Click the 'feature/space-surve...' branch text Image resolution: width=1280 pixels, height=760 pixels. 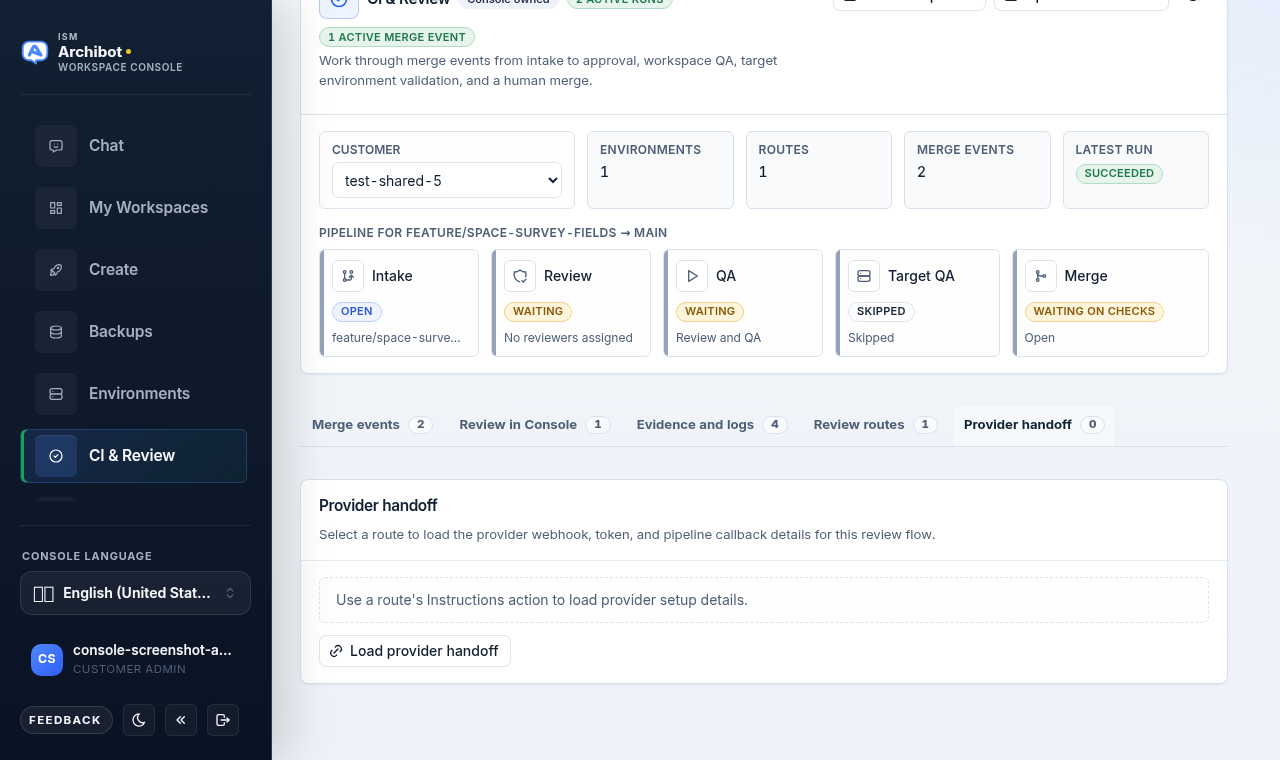pos(396,338)
